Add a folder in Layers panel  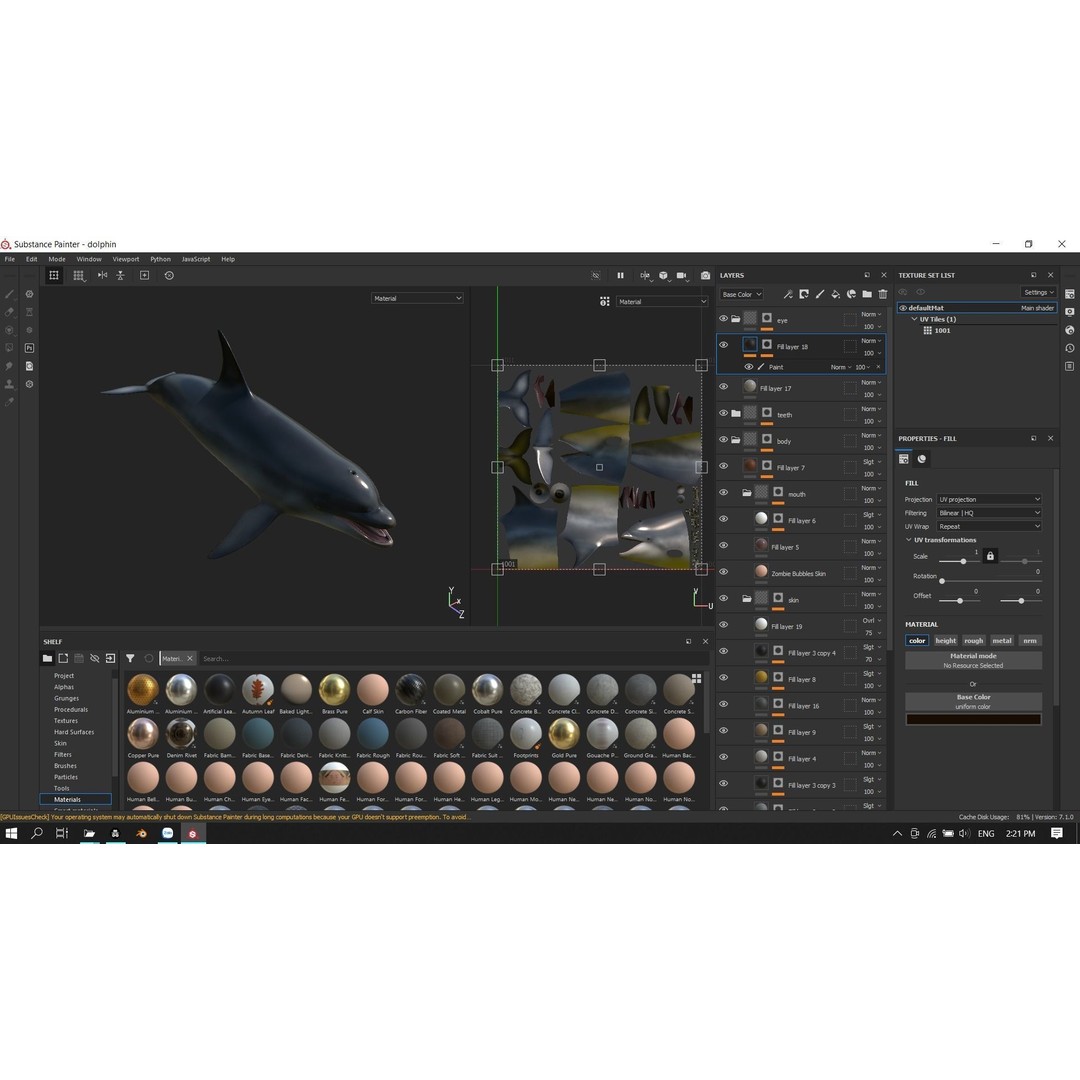click(x=867, y=294)
